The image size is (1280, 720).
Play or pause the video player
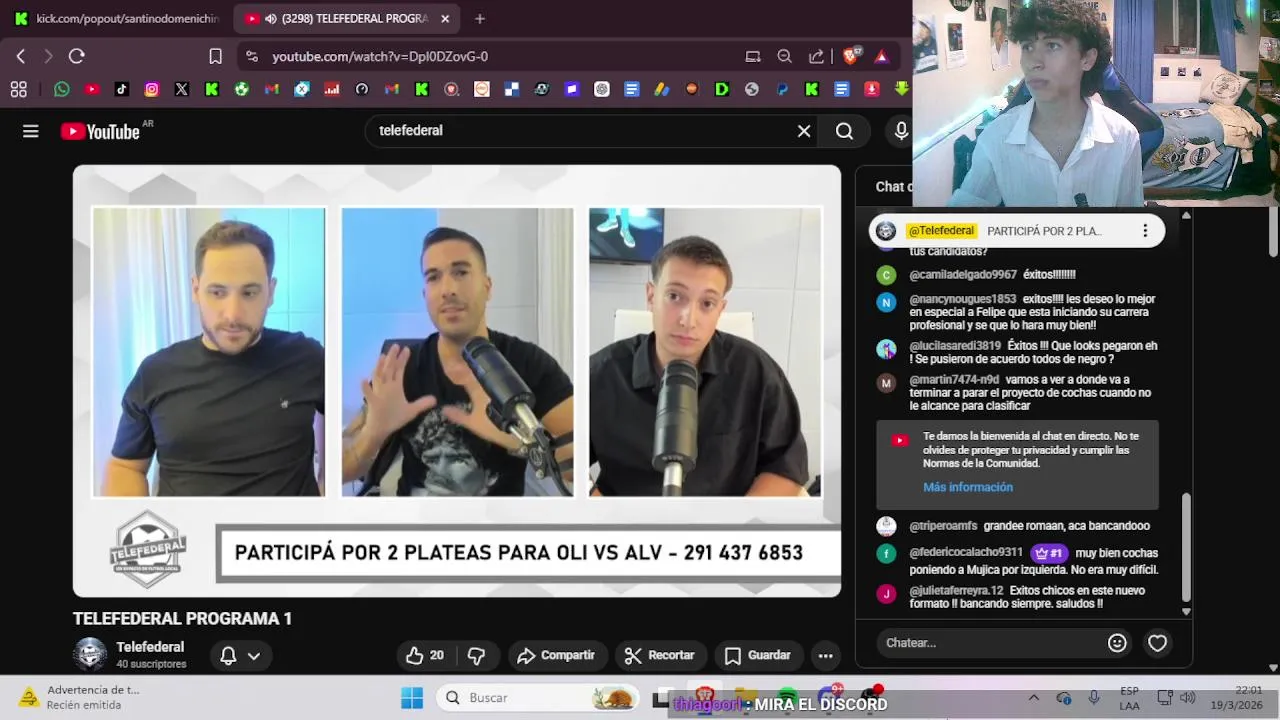point(457,381)
